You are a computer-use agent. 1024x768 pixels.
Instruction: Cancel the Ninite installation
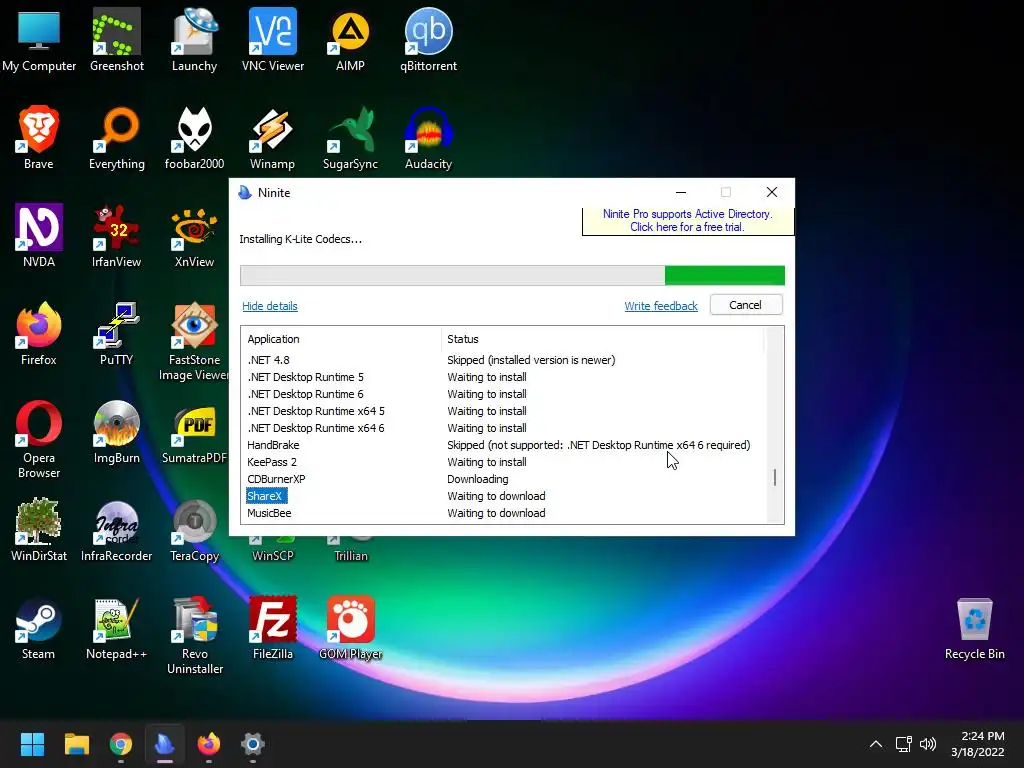pos(746,305)
